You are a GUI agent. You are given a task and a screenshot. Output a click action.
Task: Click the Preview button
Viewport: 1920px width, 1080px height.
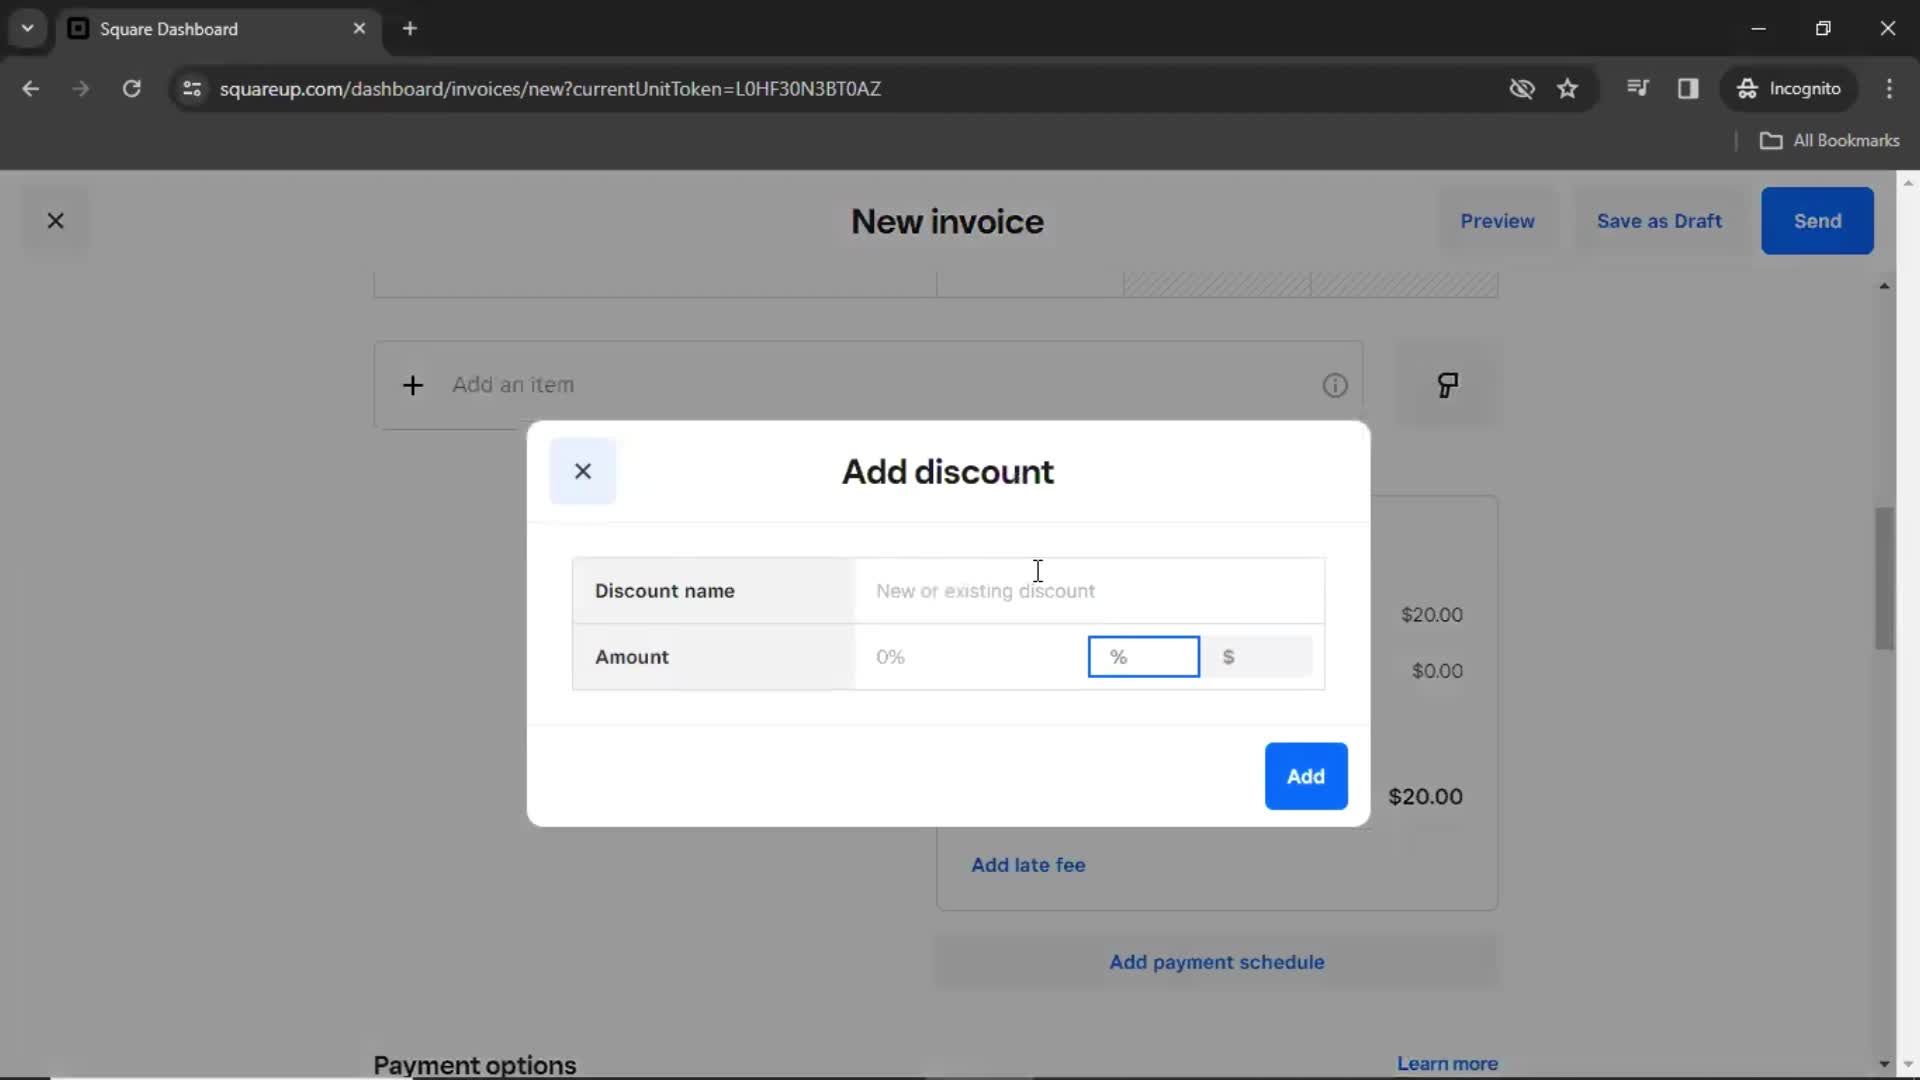(1497, 221)
